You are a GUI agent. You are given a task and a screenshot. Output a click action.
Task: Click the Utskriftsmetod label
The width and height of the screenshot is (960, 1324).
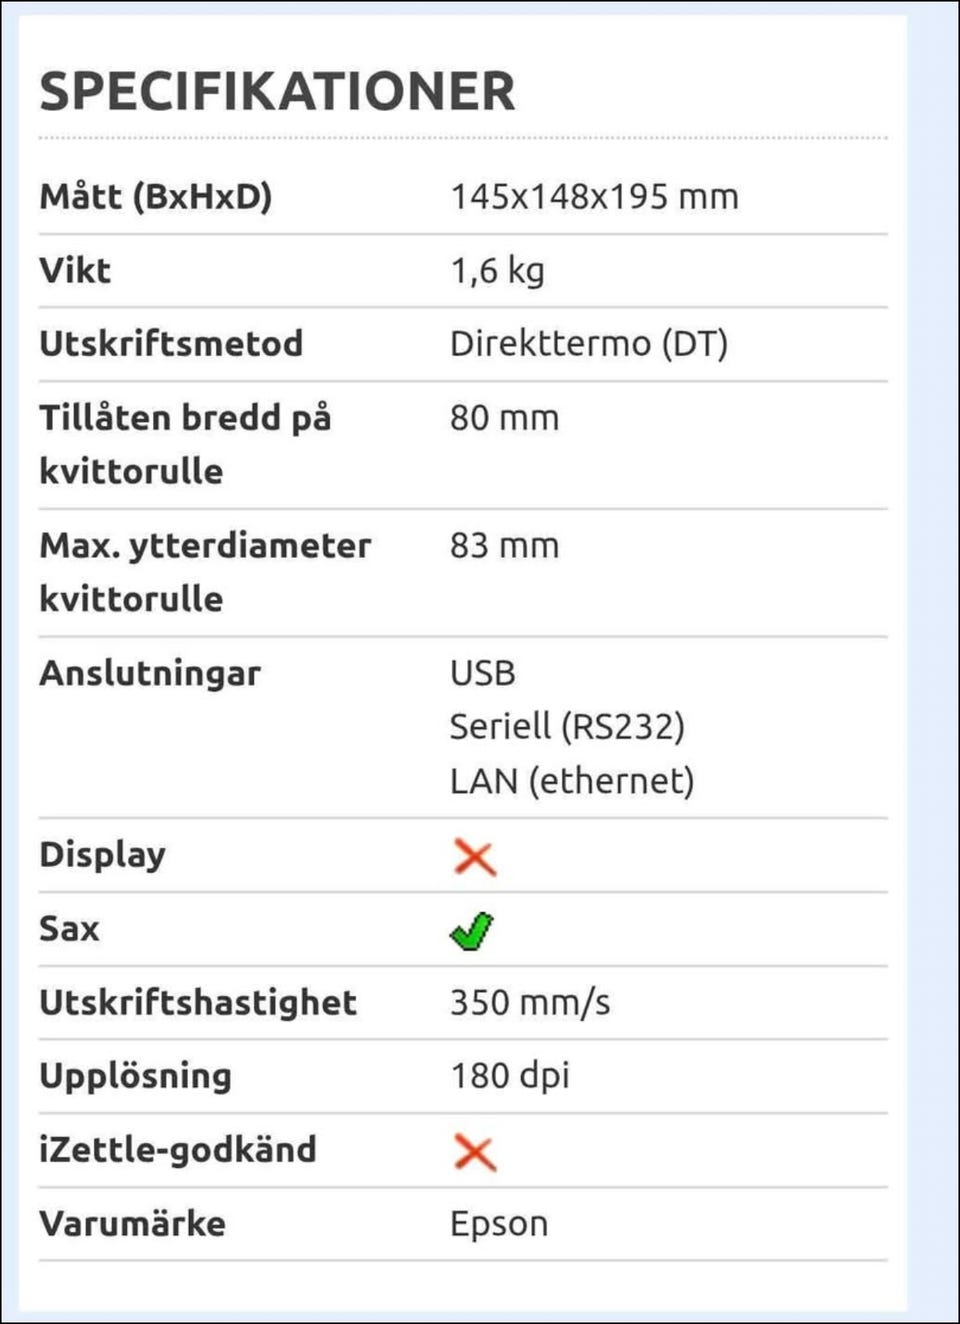[x=171, y=344]
